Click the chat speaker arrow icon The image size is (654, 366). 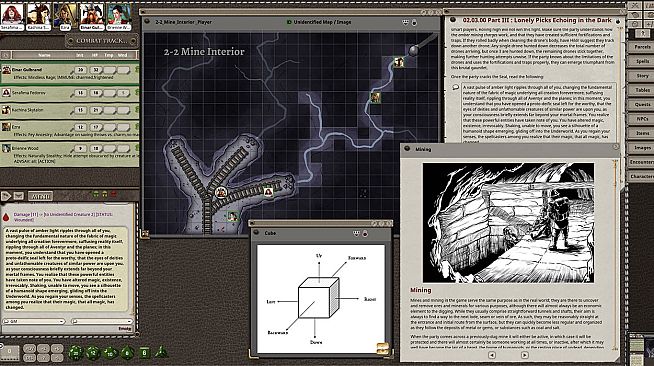(6, 196)
